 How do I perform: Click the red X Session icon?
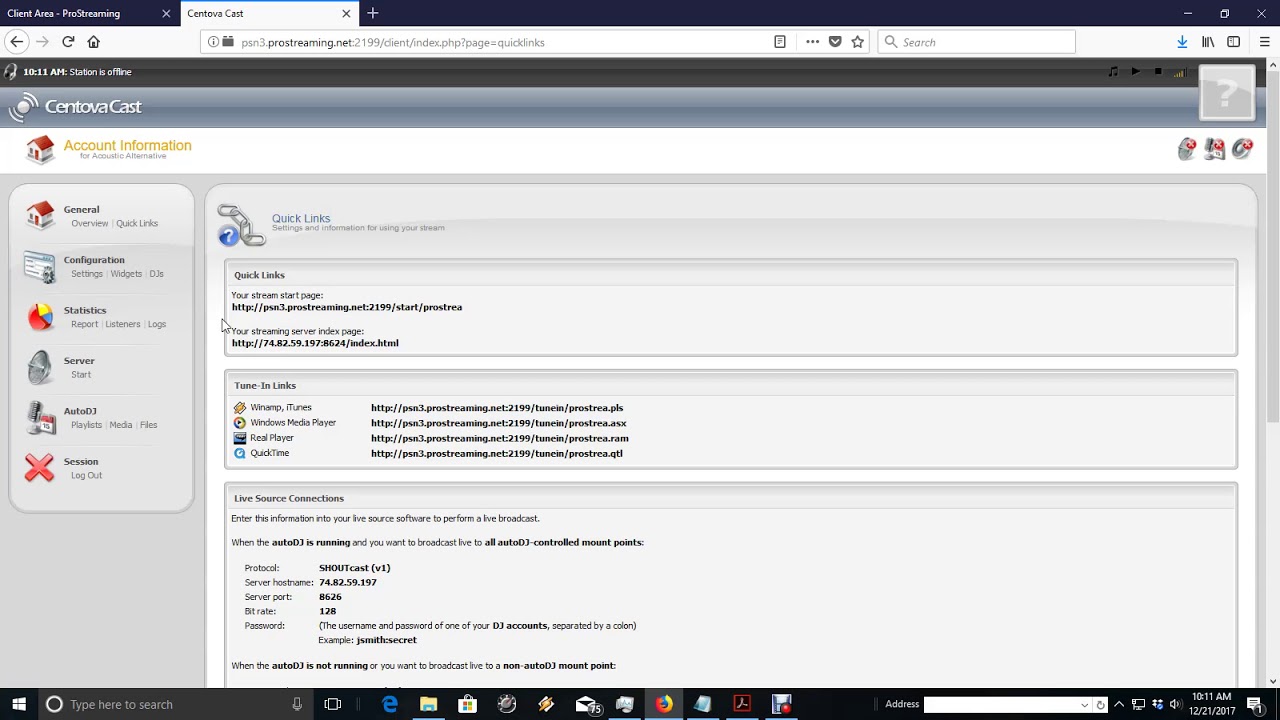[x=40, y=468]
